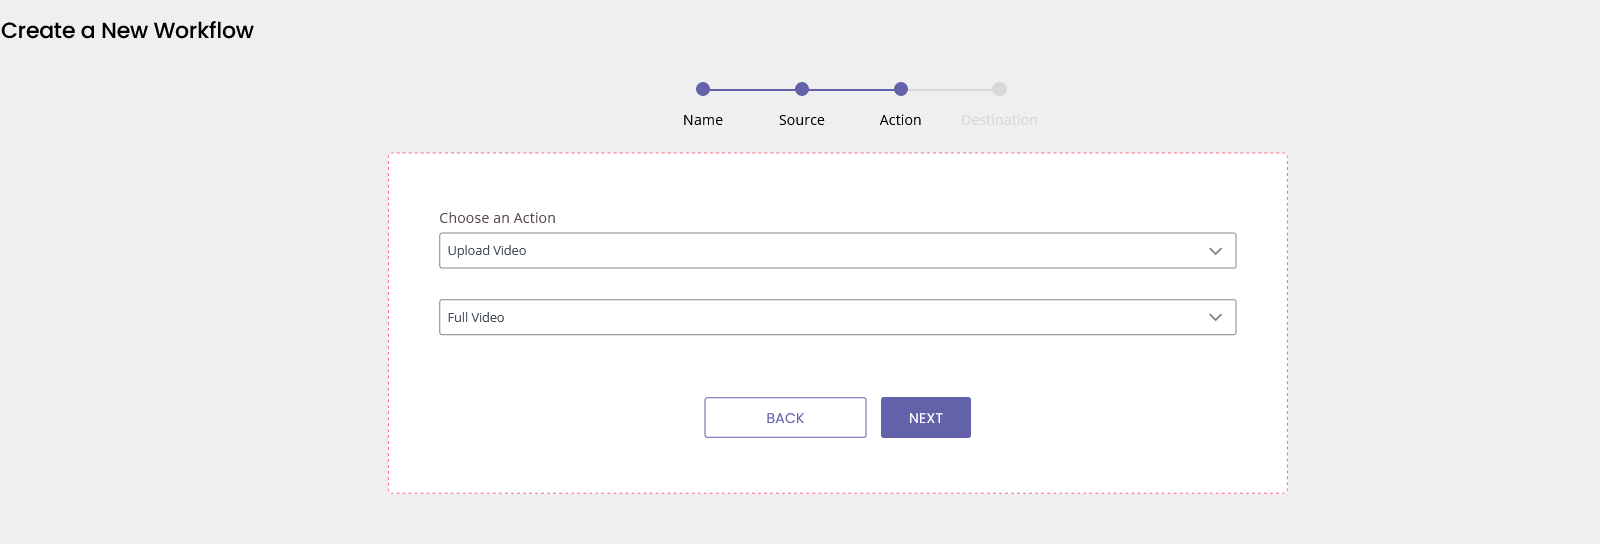Open the Upload Video dropdown chevron
This screenshot has height=544, width=1600.
point(1215,251)
